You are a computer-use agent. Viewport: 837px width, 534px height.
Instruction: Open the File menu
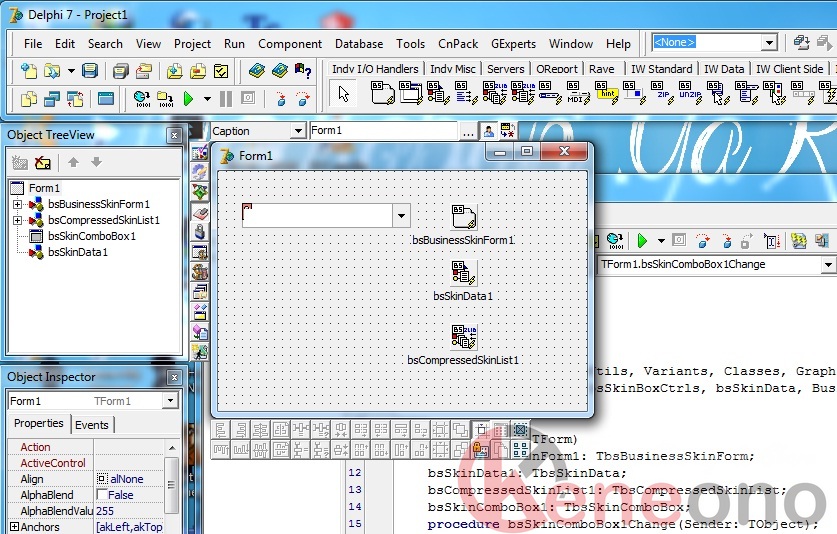(33, 44)
